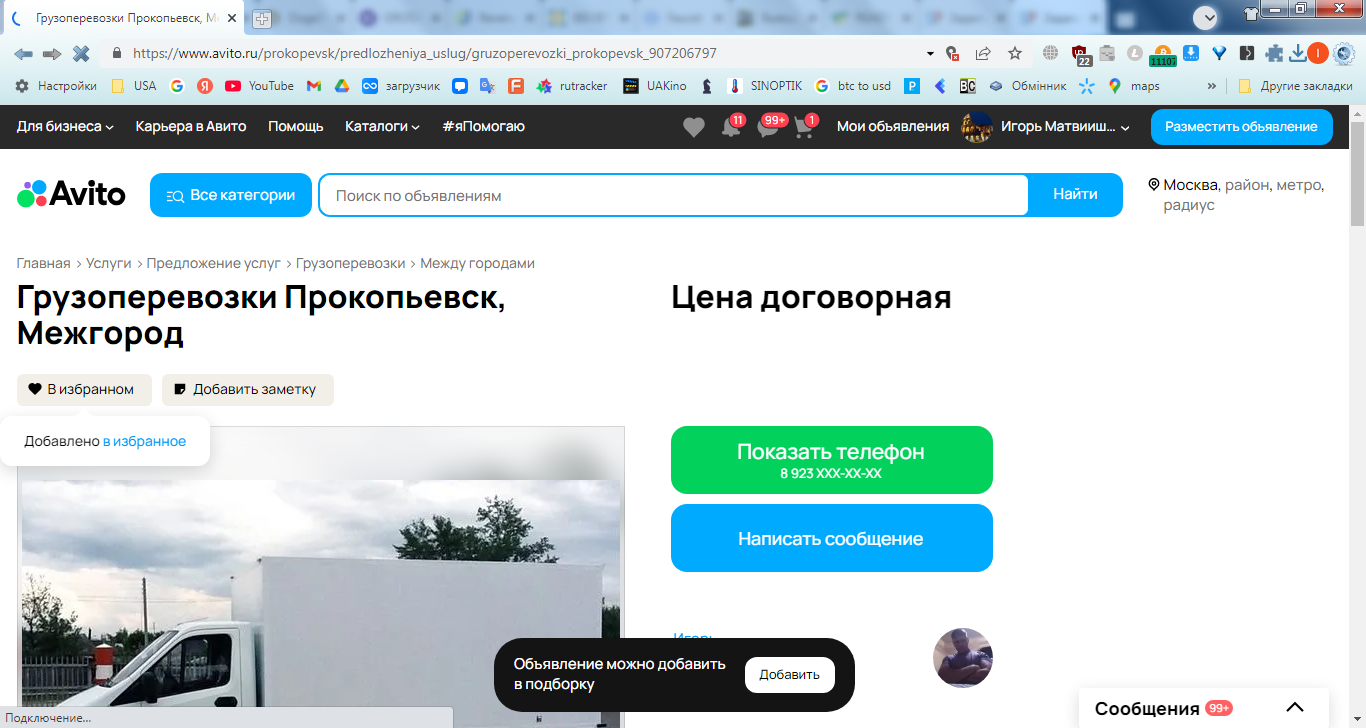
Task: Open the Другие закладки bookmarks folder
Action: coord(1295,86)
